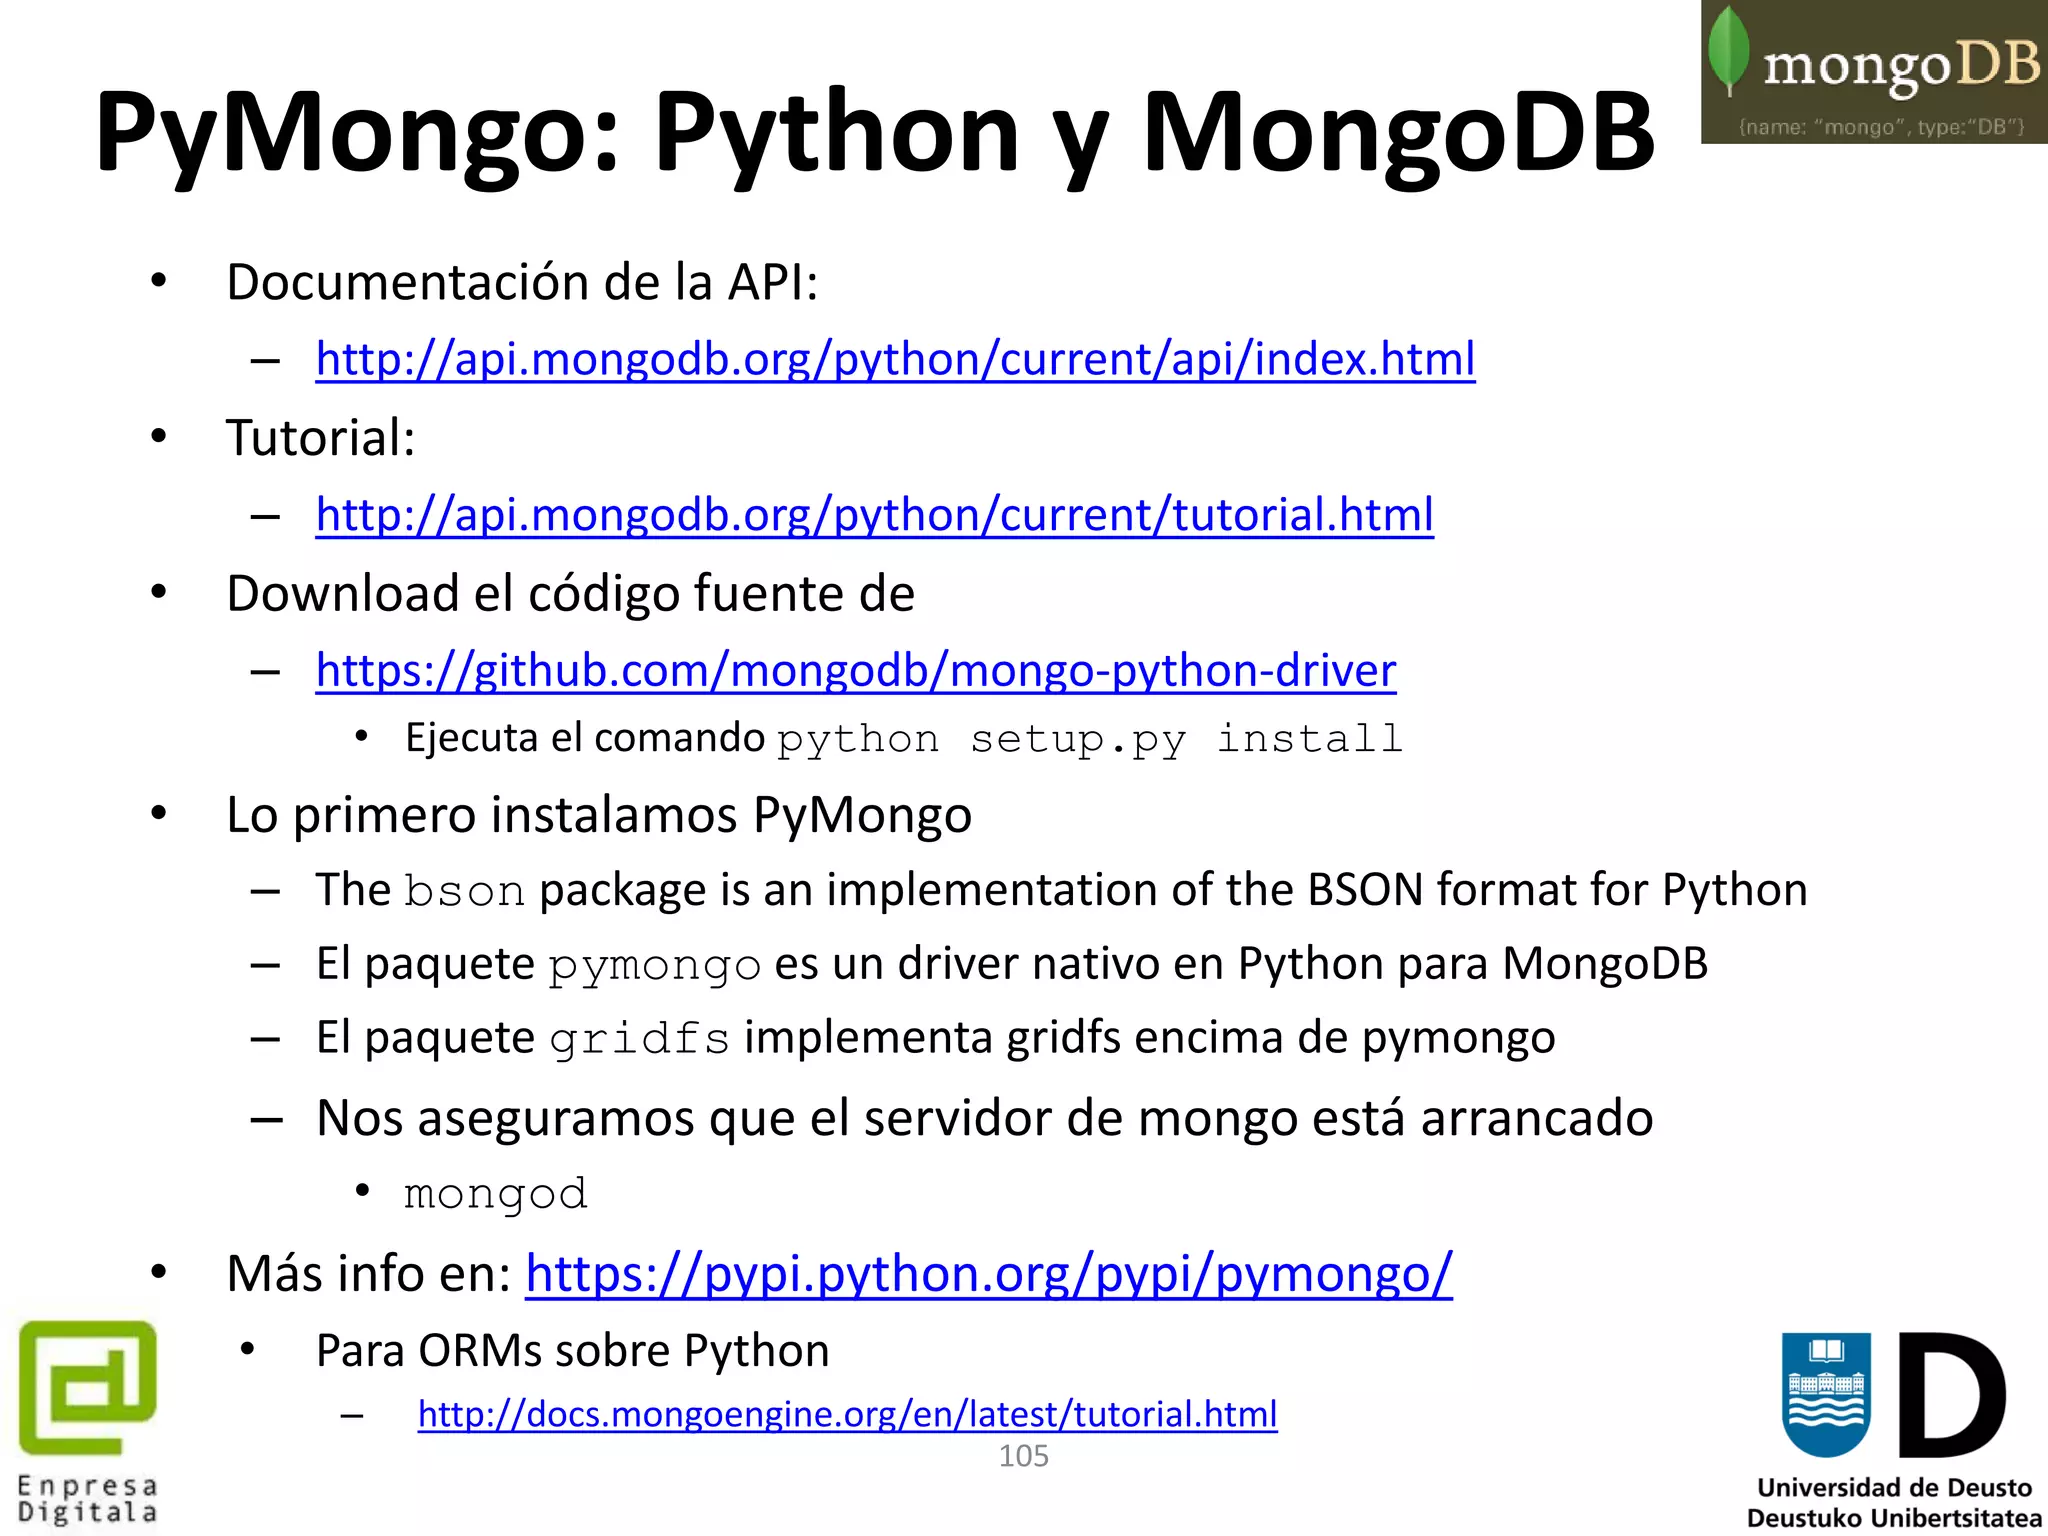Visit the pypi.python.org pymongo link
This screenshot has height=1536, width=2048.
point(989,1274)
